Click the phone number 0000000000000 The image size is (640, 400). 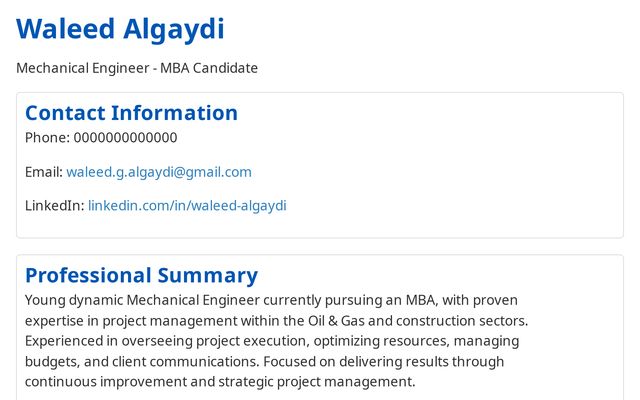click(125, 138)
